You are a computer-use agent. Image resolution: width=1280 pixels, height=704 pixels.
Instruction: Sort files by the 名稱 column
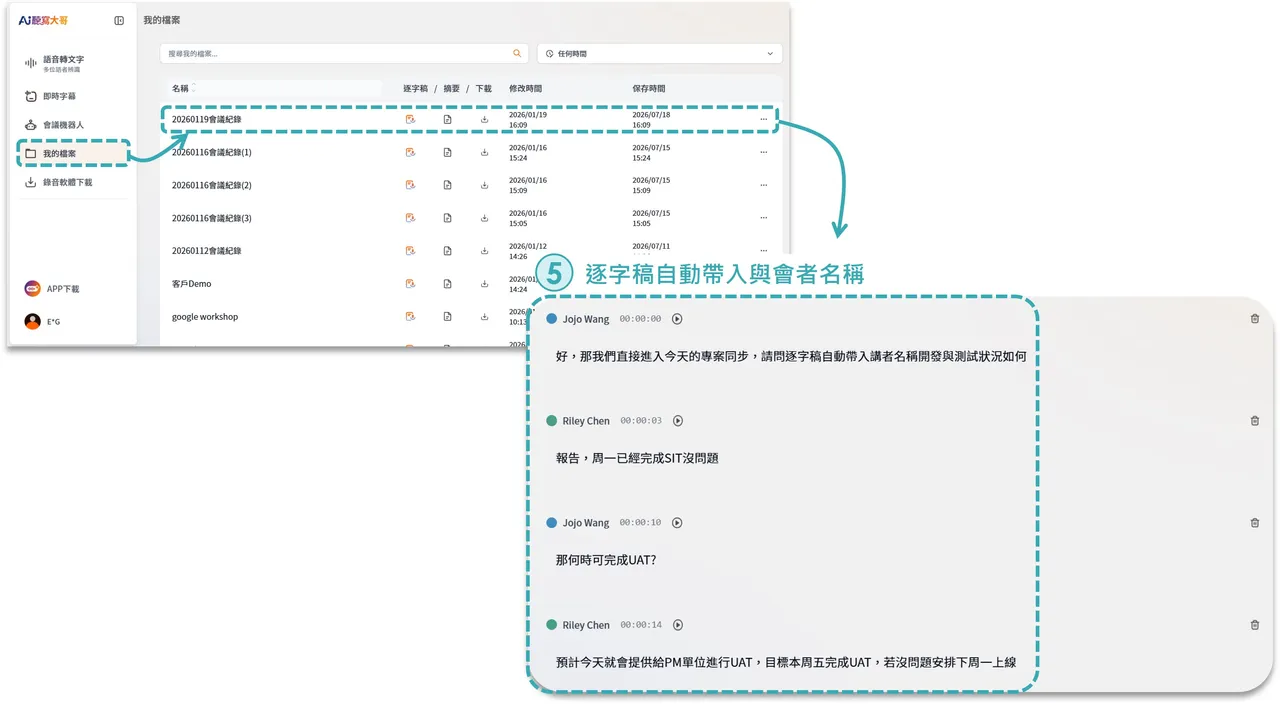(x=180, y=88)
